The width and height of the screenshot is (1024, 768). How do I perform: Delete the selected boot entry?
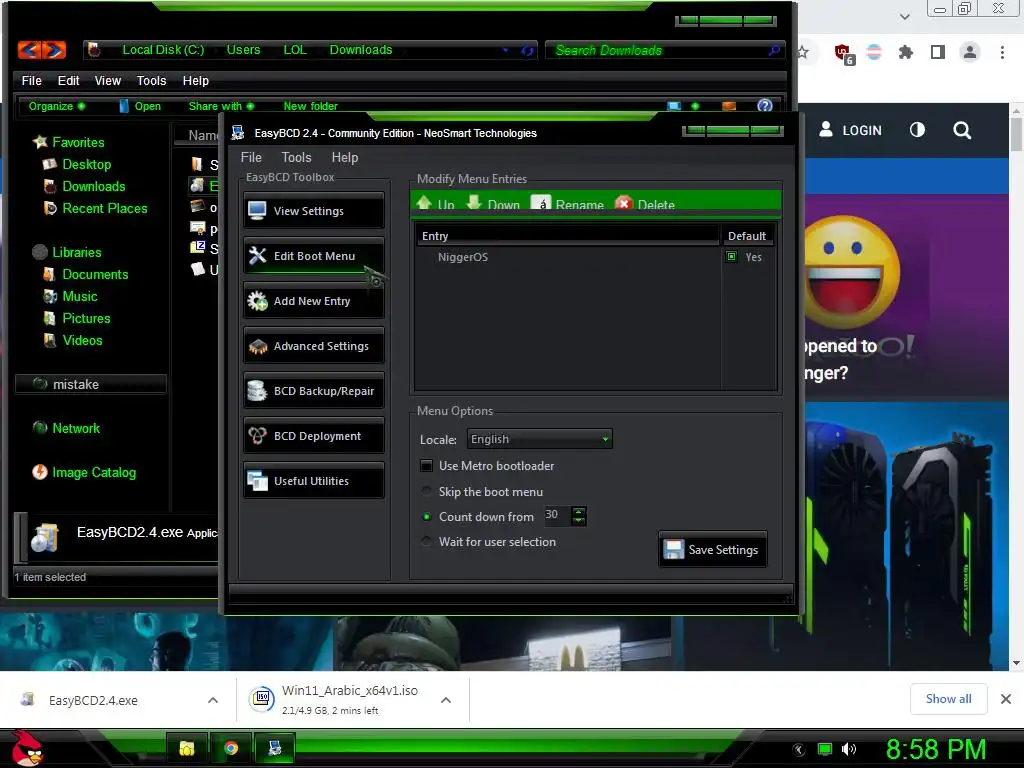point(645,204)
